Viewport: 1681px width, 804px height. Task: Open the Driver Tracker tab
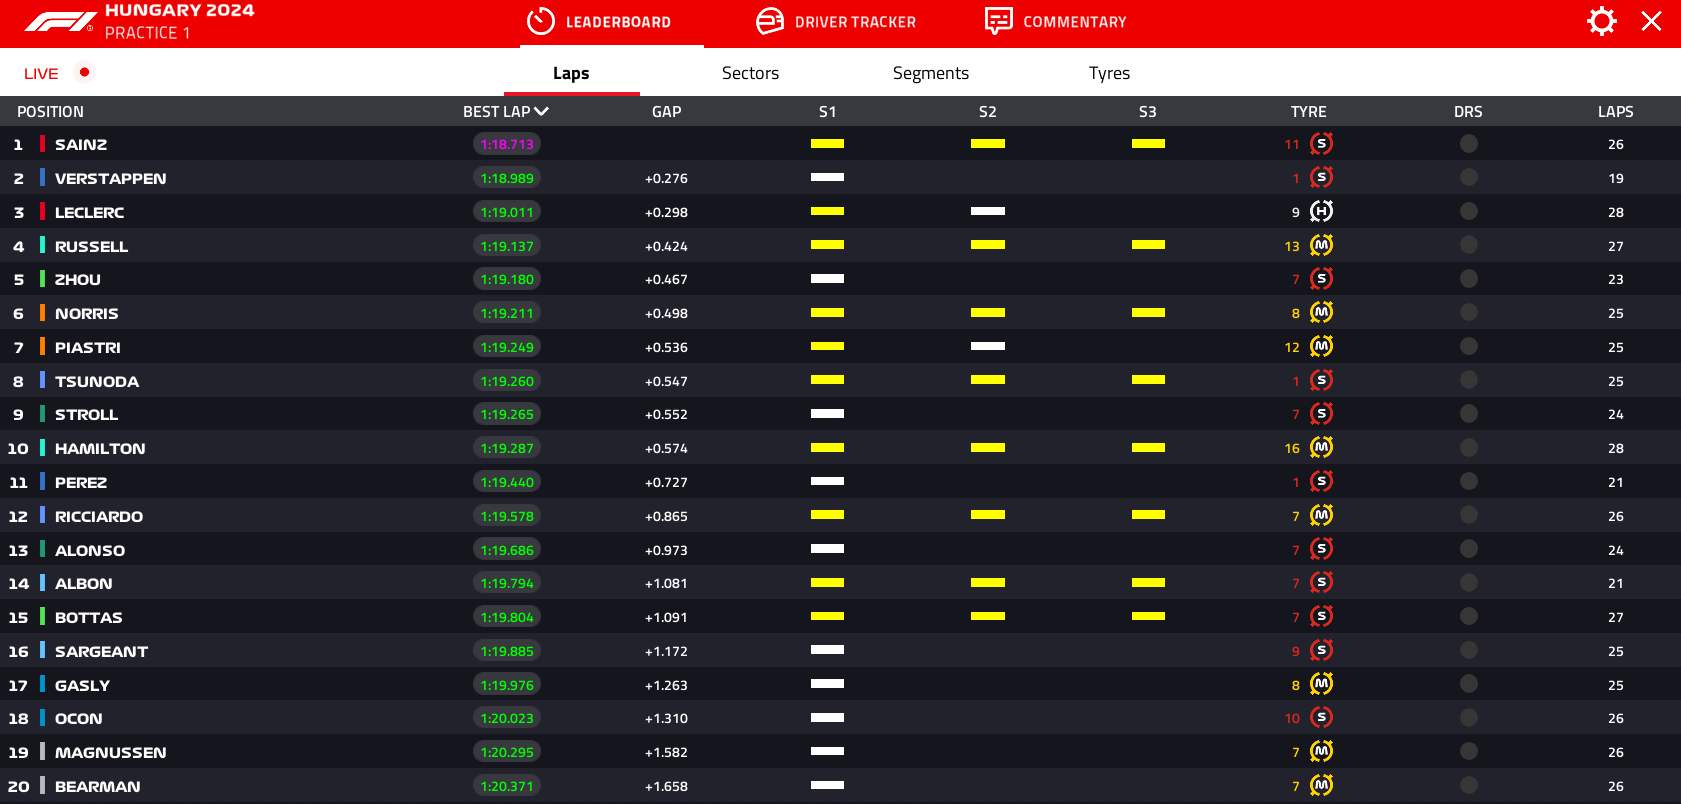pos(836,22)
